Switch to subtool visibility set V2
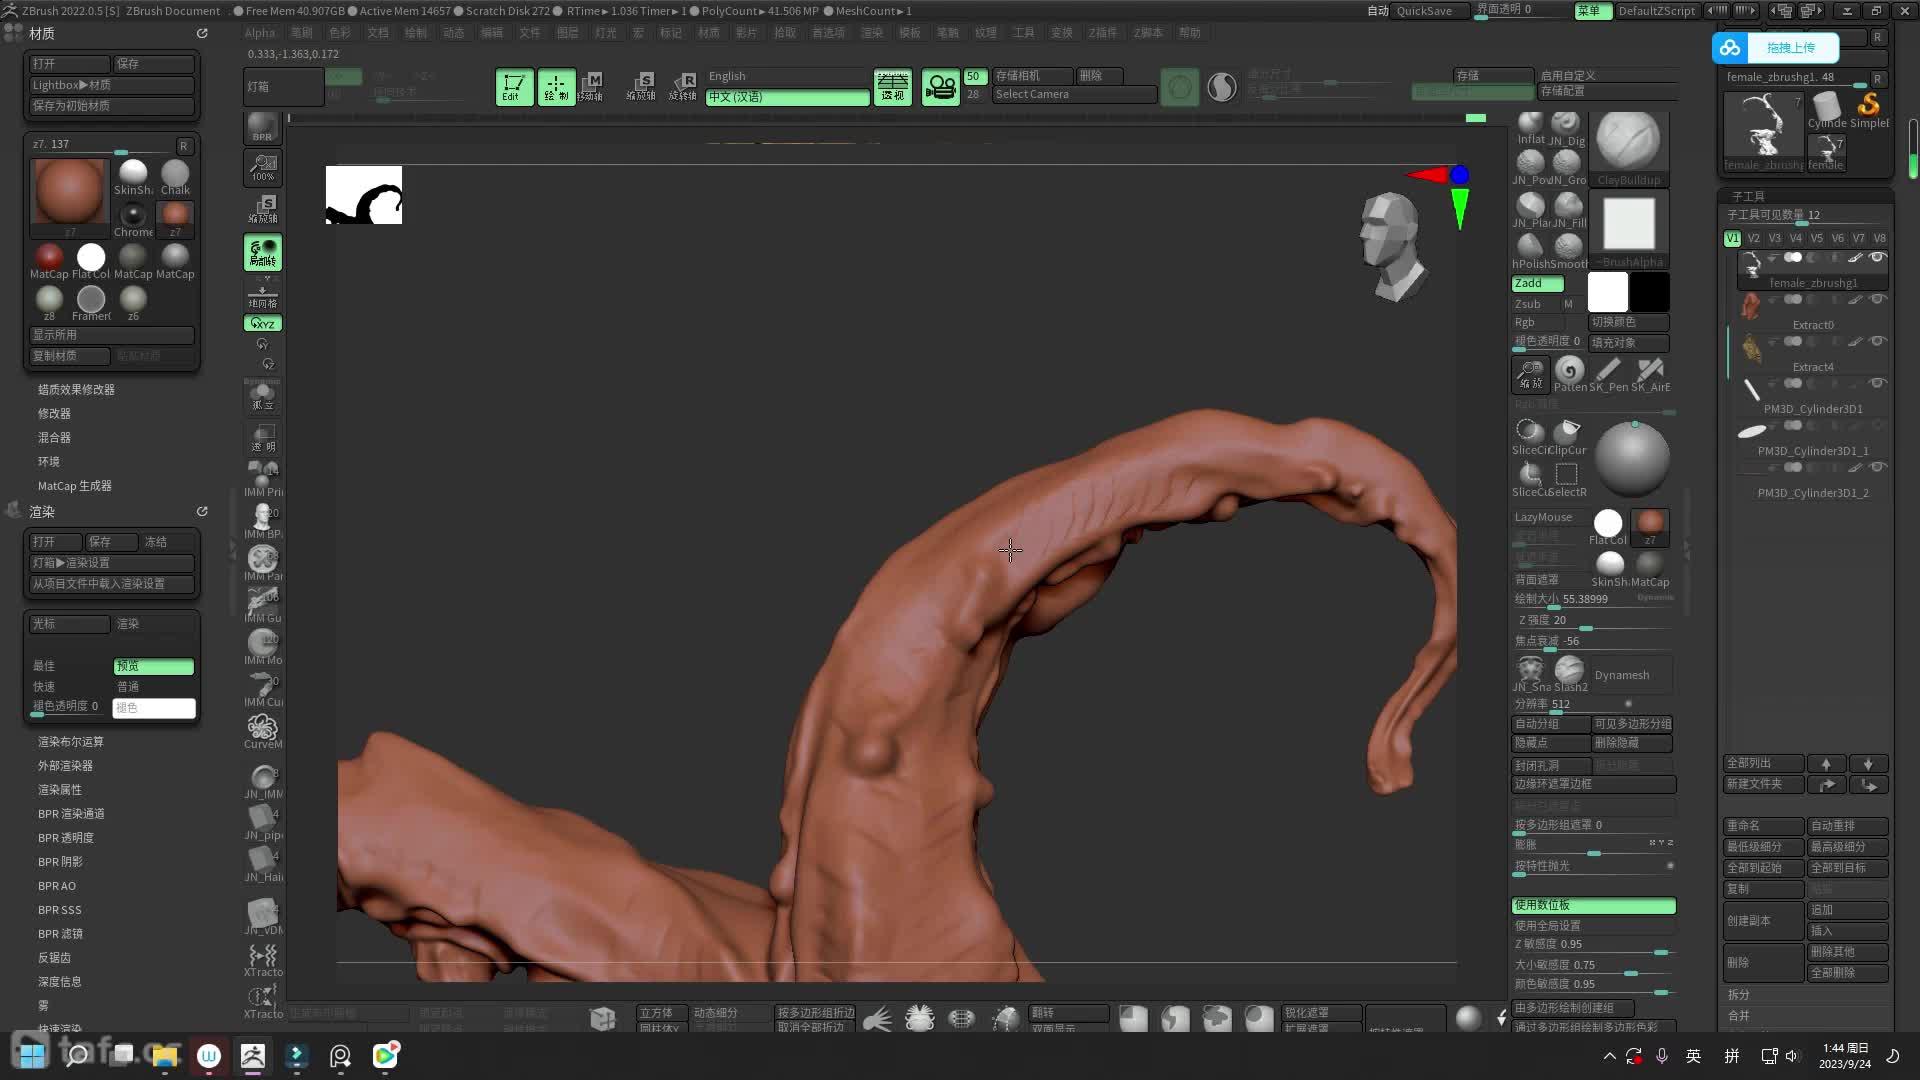This screenshot has height=1080, width=1920. coord(1753,238)
